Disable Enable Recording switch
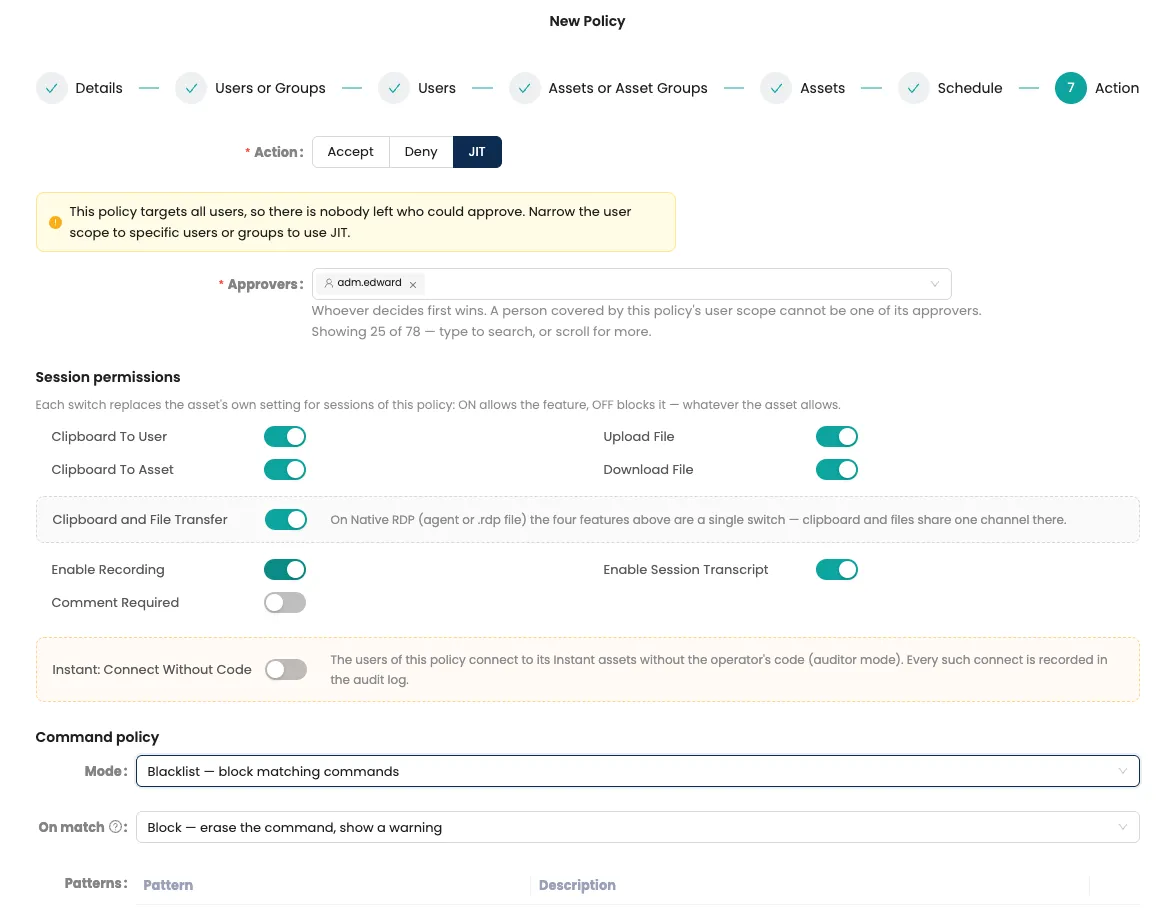1171x914 pixels. pos(285,570)
